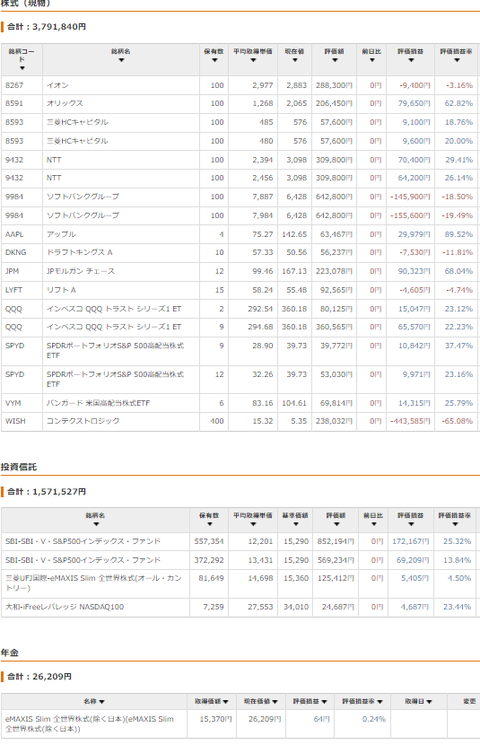Click pension gain rate 0.24%

coord(374,719)
